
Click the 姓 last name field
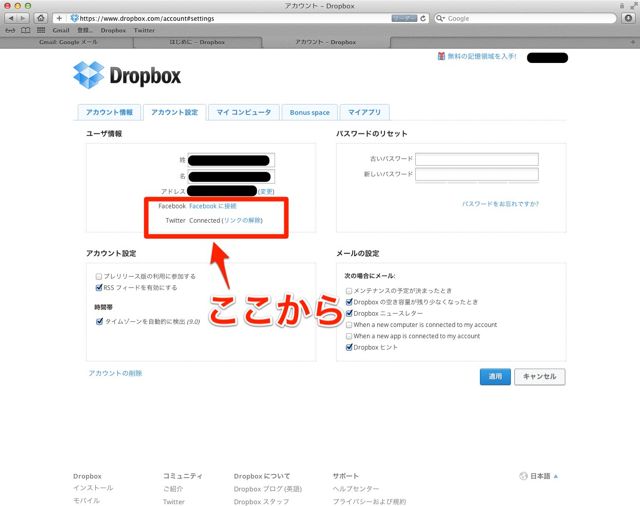tap(231, 160)
